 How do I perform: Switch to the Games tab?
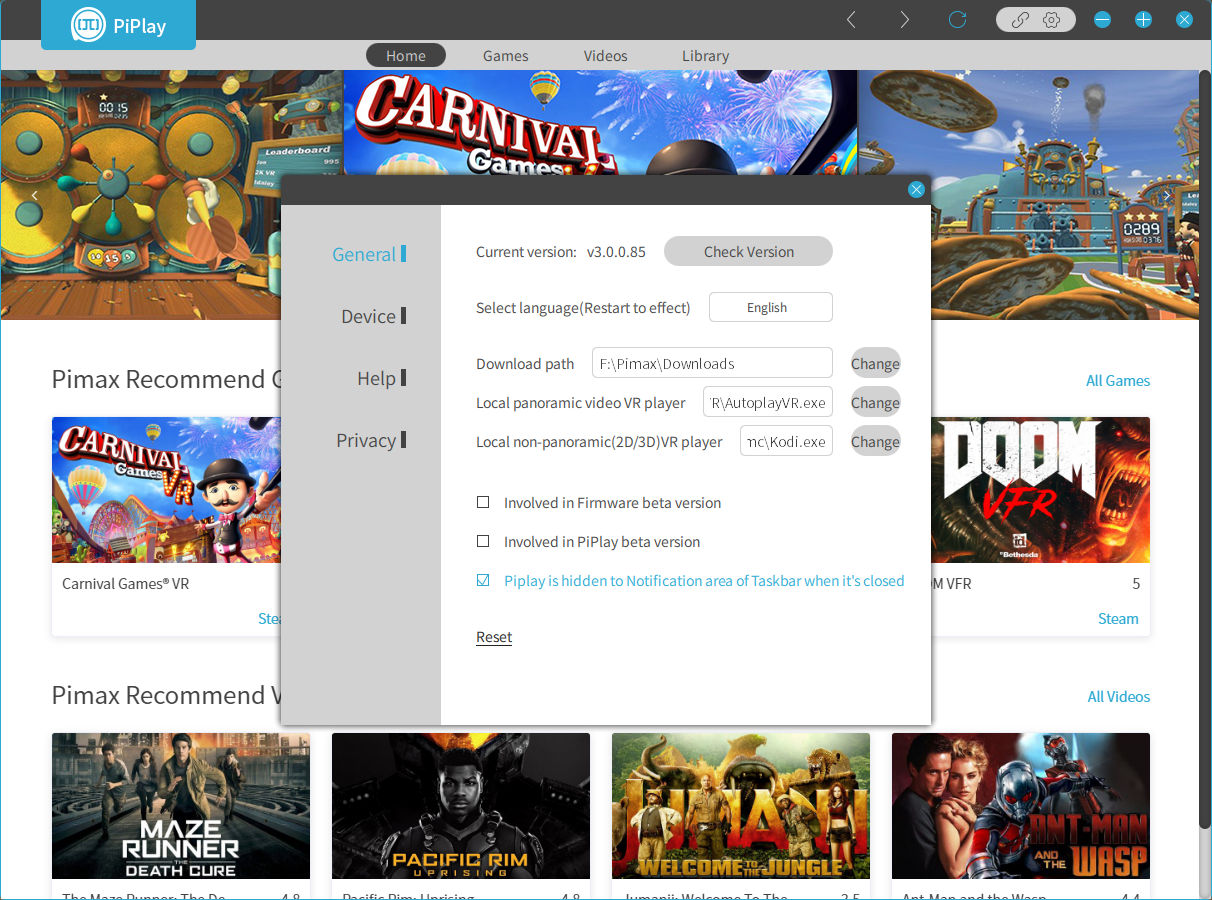click(506, 56)
